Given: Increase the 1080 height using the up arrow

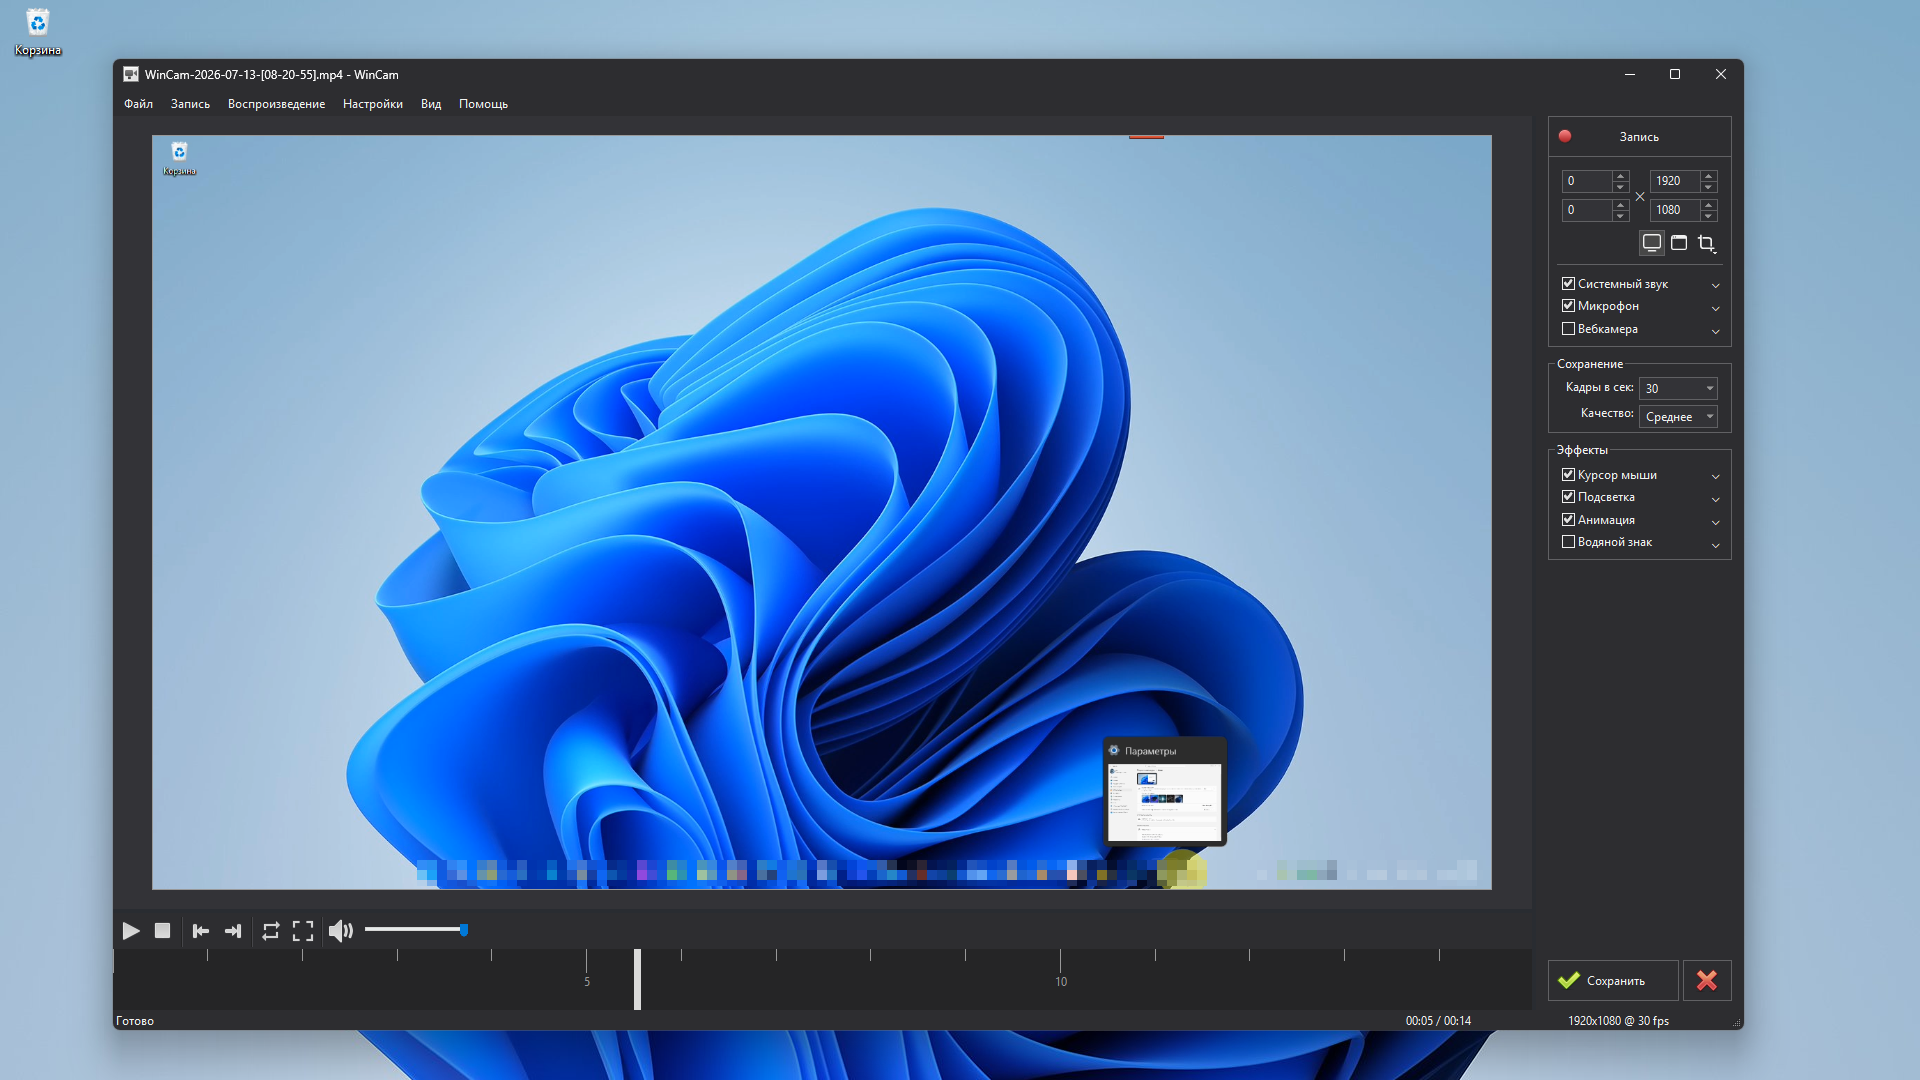Looking at the screenshot, I should pos(1709,205).
